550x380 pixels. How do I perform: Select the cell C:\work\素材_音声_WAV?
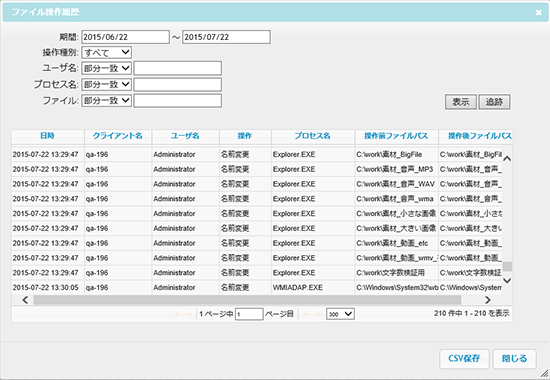(396, 184)
